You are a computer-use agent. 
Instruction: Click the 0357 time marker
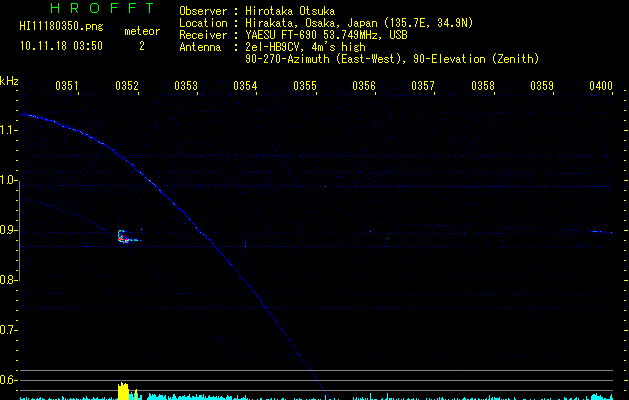423,85
